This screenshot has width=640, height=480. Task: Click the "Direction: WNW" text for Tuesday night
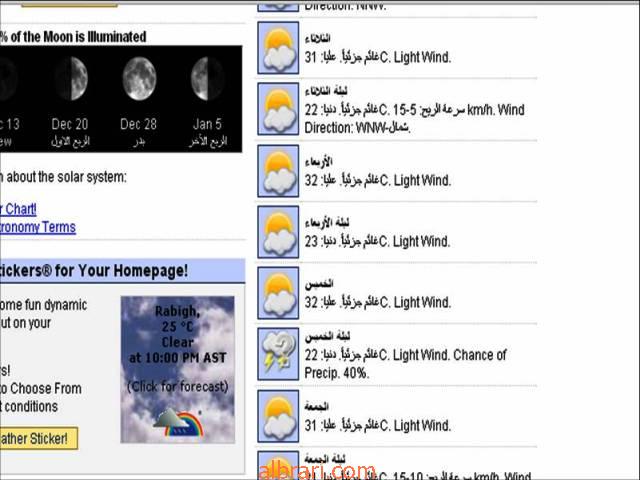pyautogui.click(x=358, y=128)
